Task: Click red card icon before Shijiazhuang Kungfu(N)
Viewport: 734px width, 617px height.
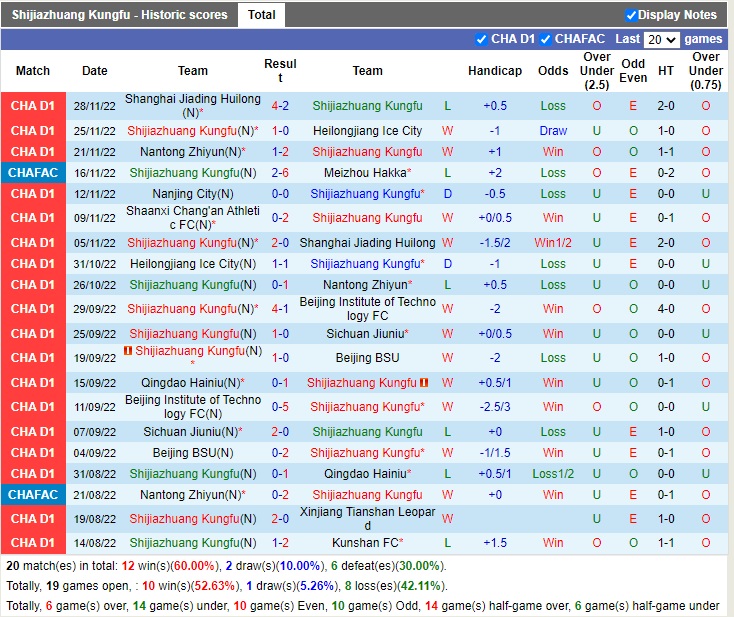Action: [128, 351]
